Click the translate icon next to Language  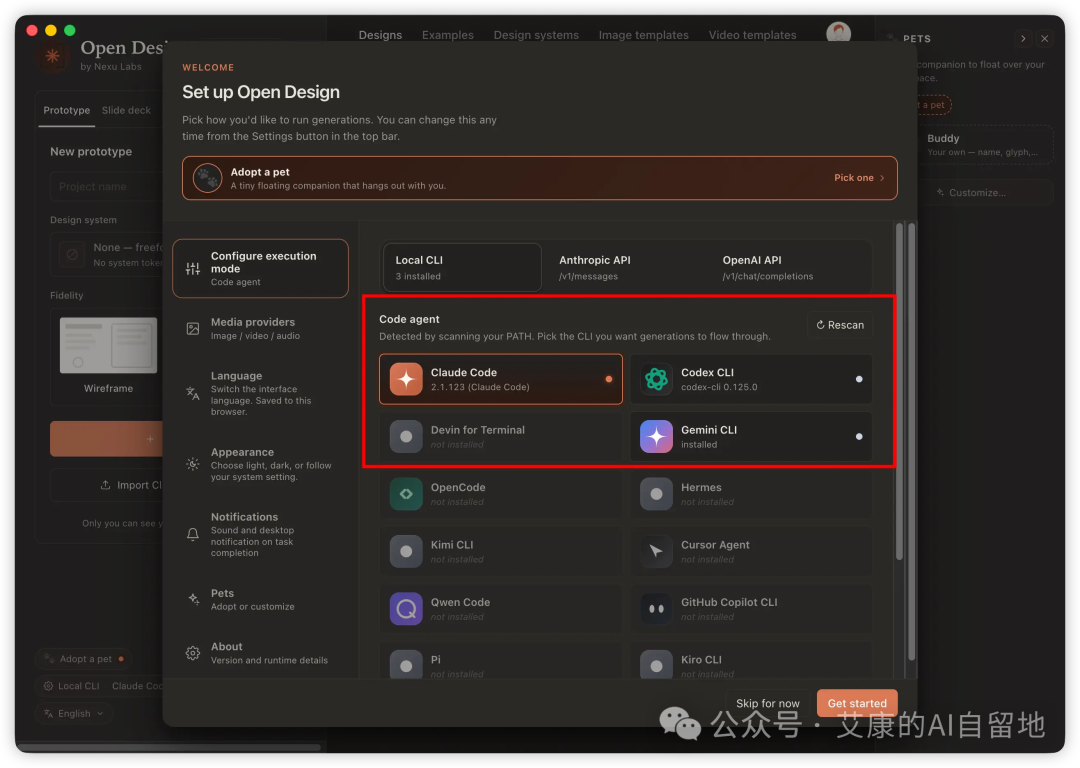[x=193, y=393]
